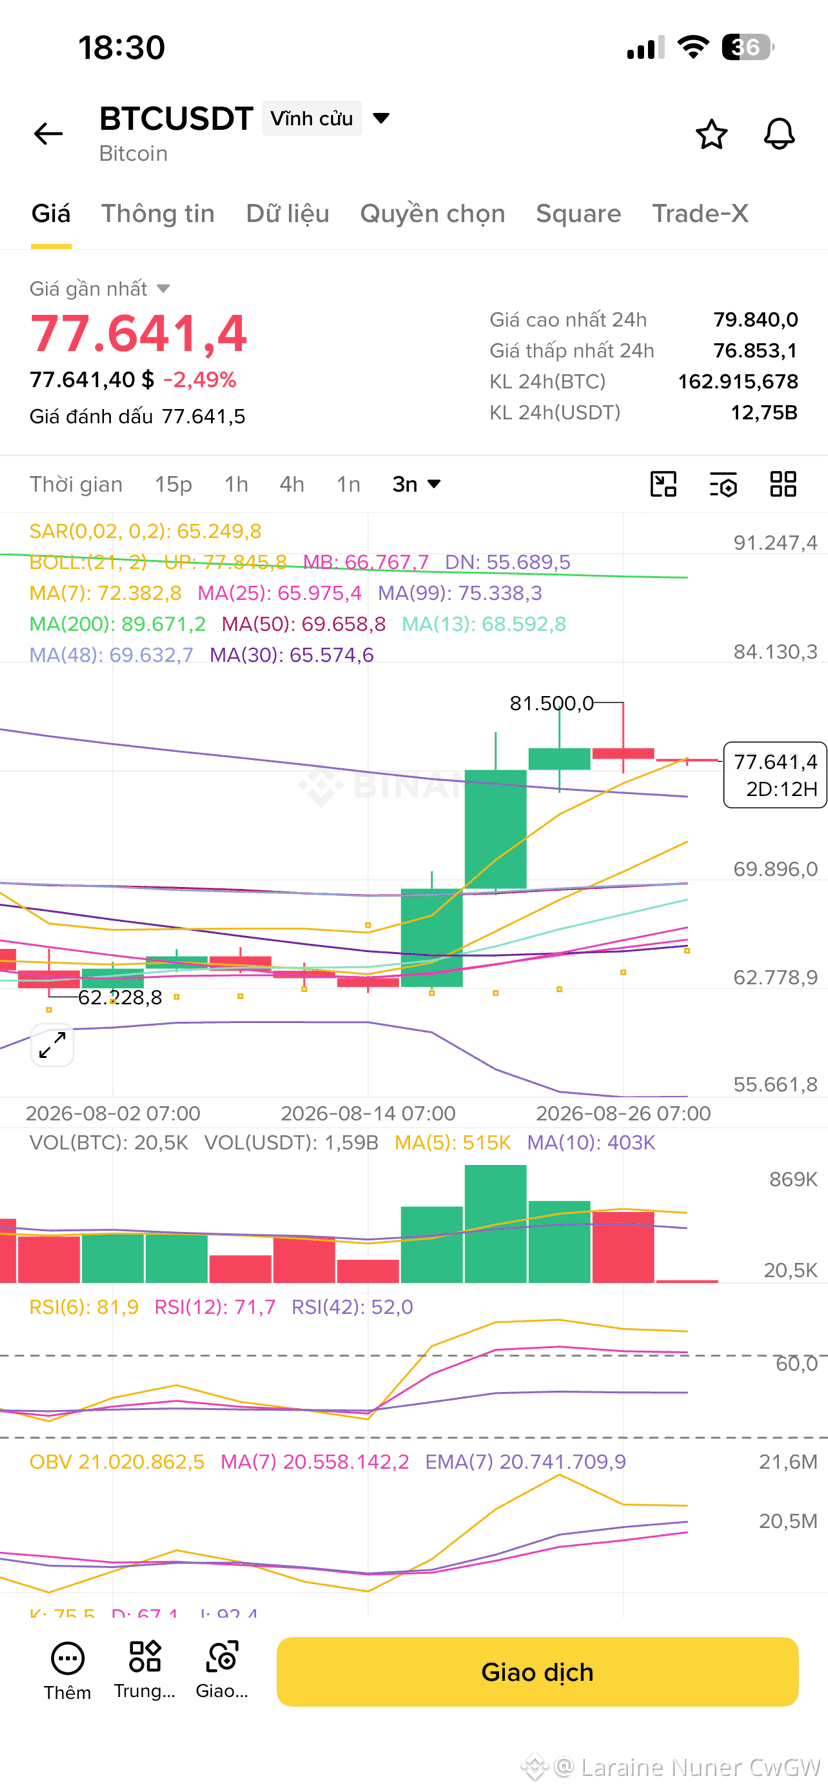Image resolution: width=828 pixels, height=1792 pixels.
Task: Tap the current price tag 77.641,4 on axis
Action: (775, 775)
